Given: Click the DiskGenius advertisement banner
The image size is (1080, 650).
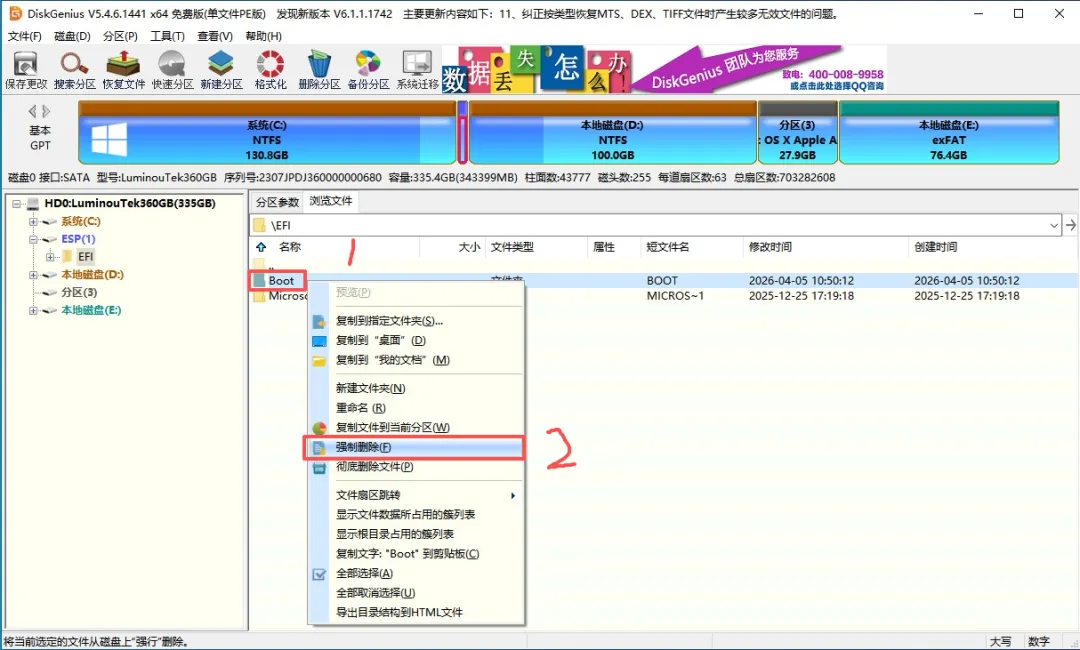Looking at the screenshot, I should (664, 70).
